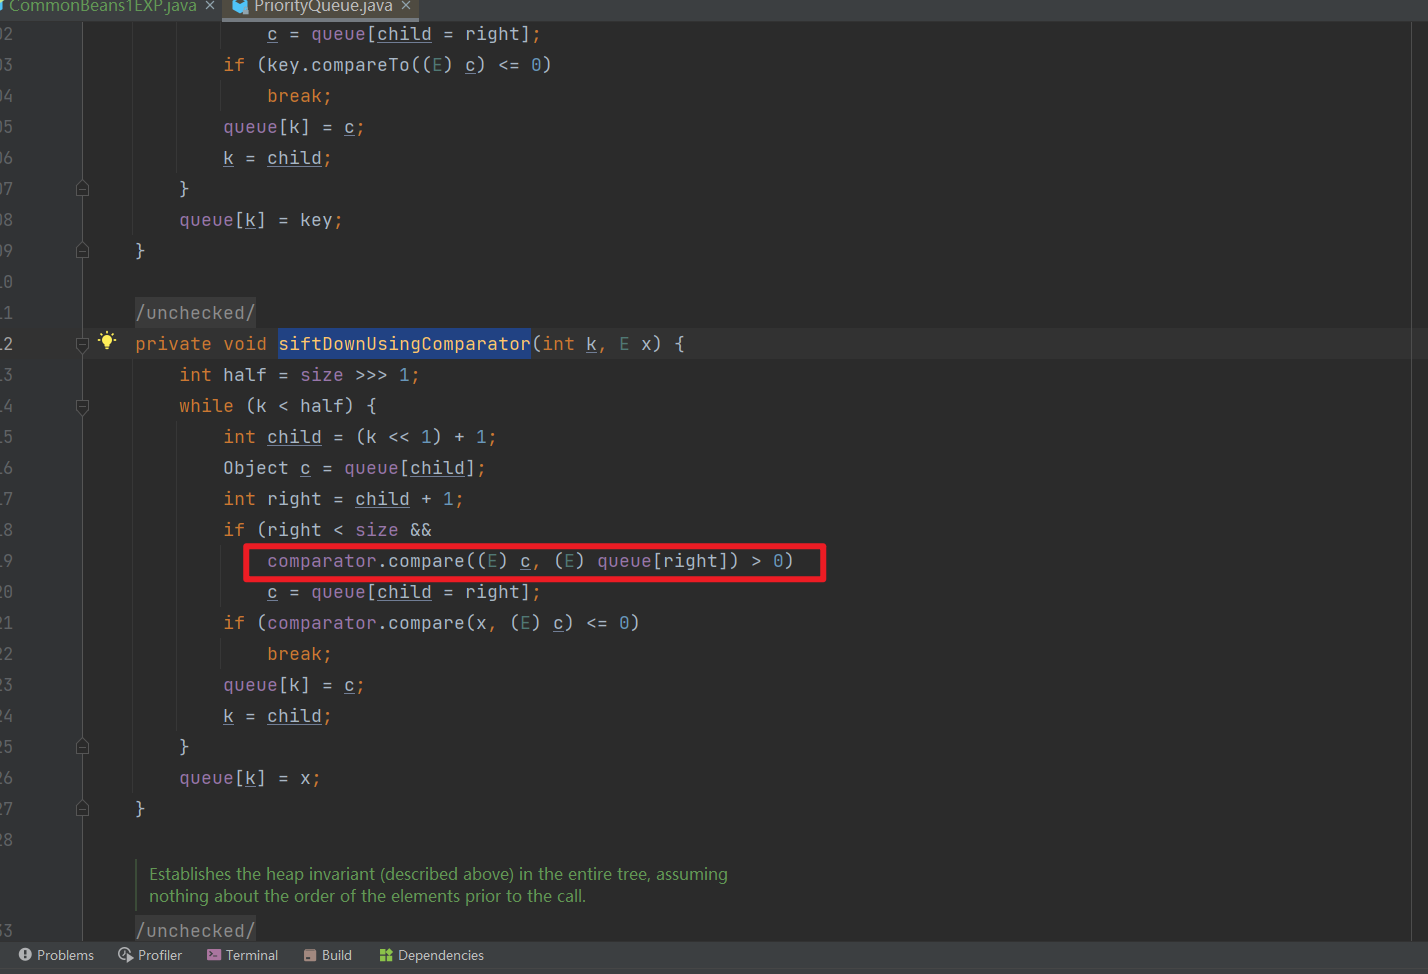Close the CommonBeans1EXP.java tab
1428x974 pixels.
(x=209, y=6)
